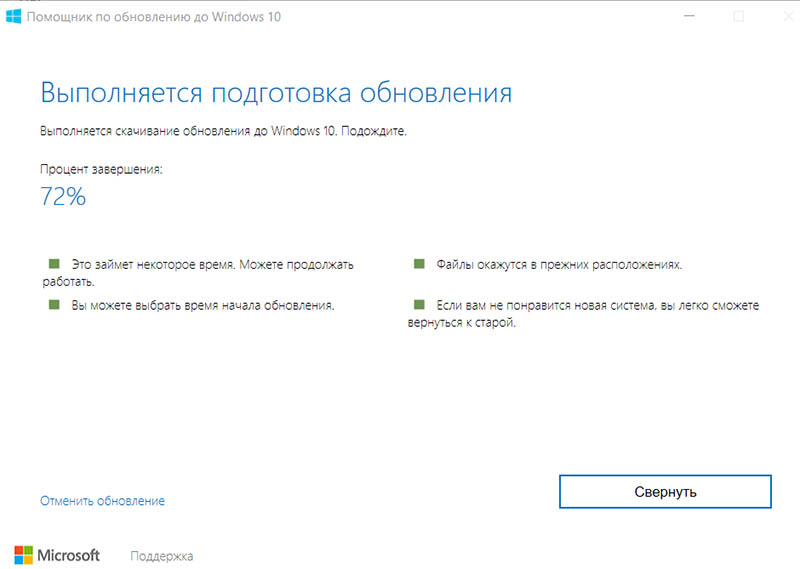This screenshot has width=800, height=569.
Task: Click the Microsoft logo in footer
Action: 57,555
